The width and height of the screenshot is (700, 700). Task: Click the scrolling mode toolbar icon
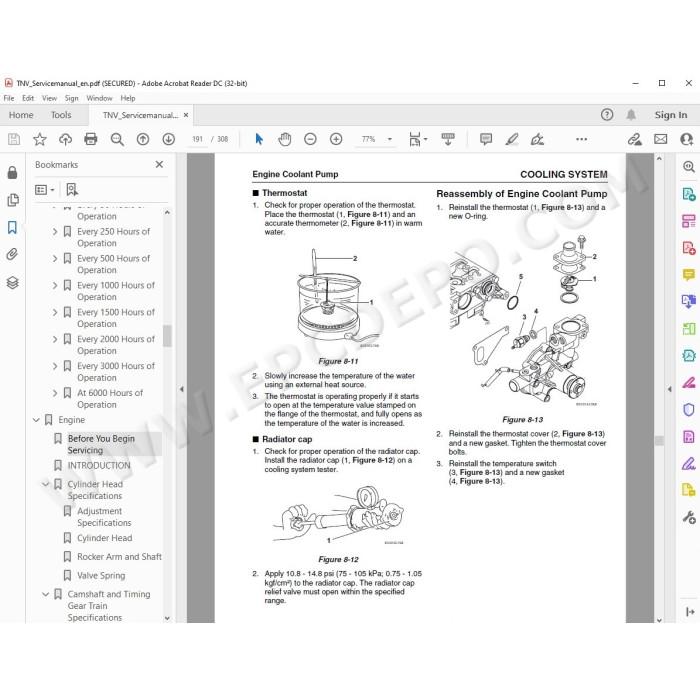coord(448,139)
